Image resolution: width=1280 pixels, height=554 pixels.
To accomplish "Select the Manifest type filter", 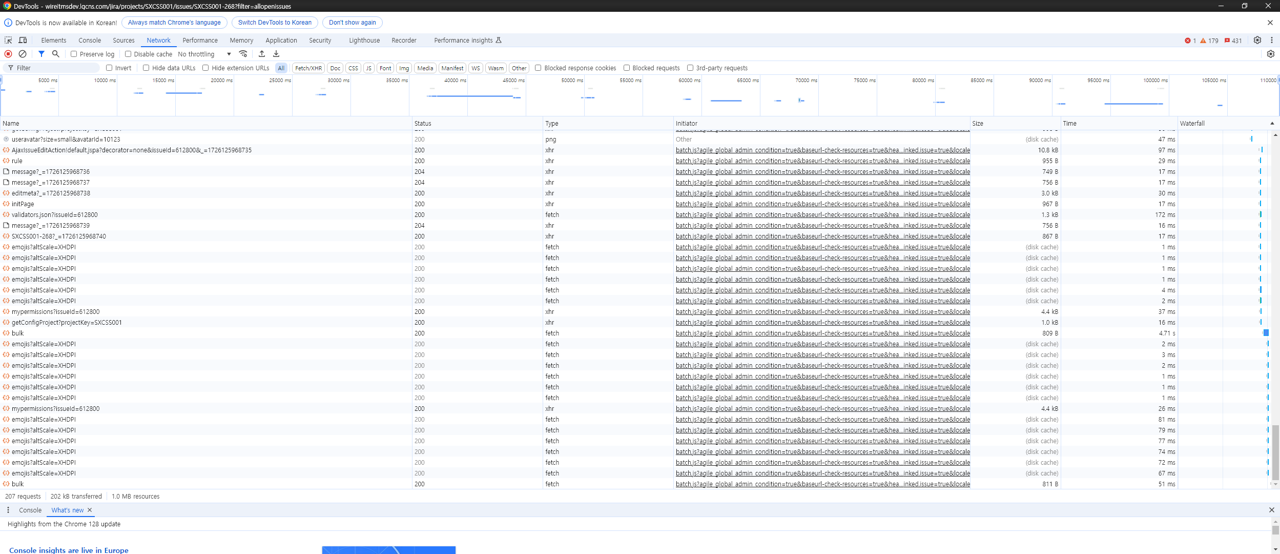I will pos(453,68).
